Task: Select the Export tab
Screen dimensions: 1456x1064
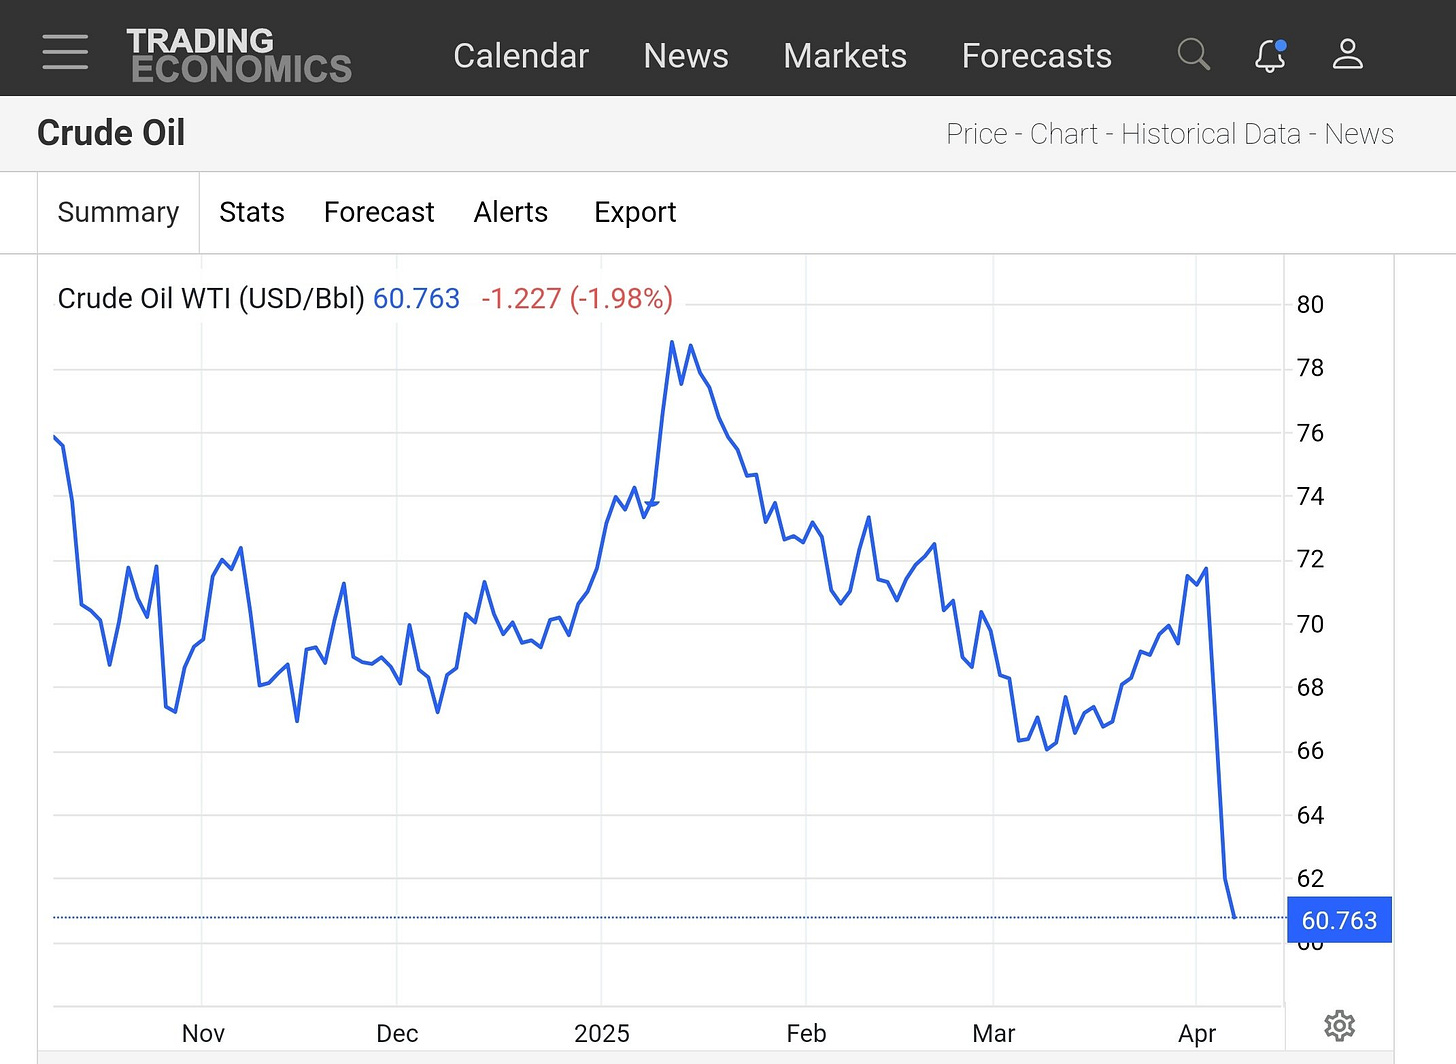Action: (x=635, y=212)
